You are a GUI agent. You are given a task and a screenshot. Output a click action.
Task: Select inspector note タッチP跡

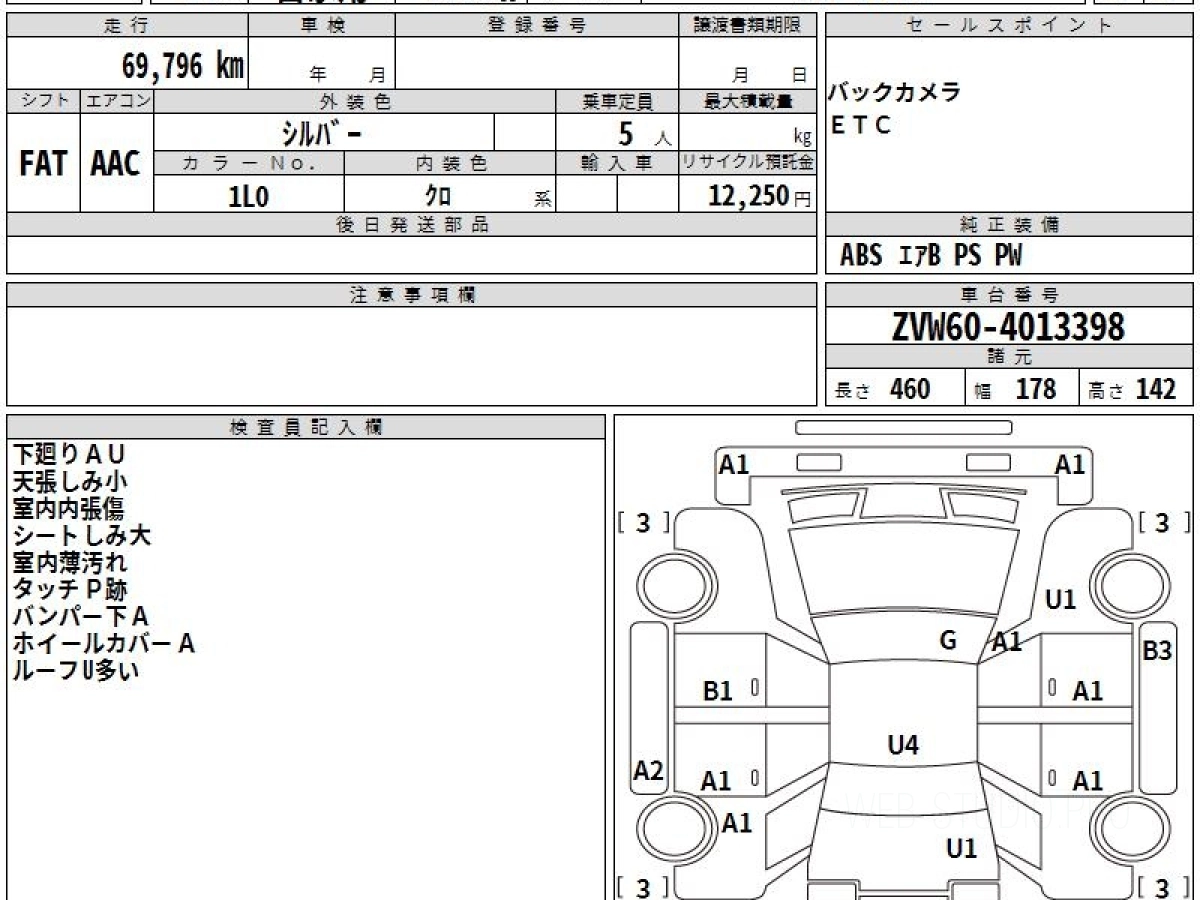tap(69, 589)
